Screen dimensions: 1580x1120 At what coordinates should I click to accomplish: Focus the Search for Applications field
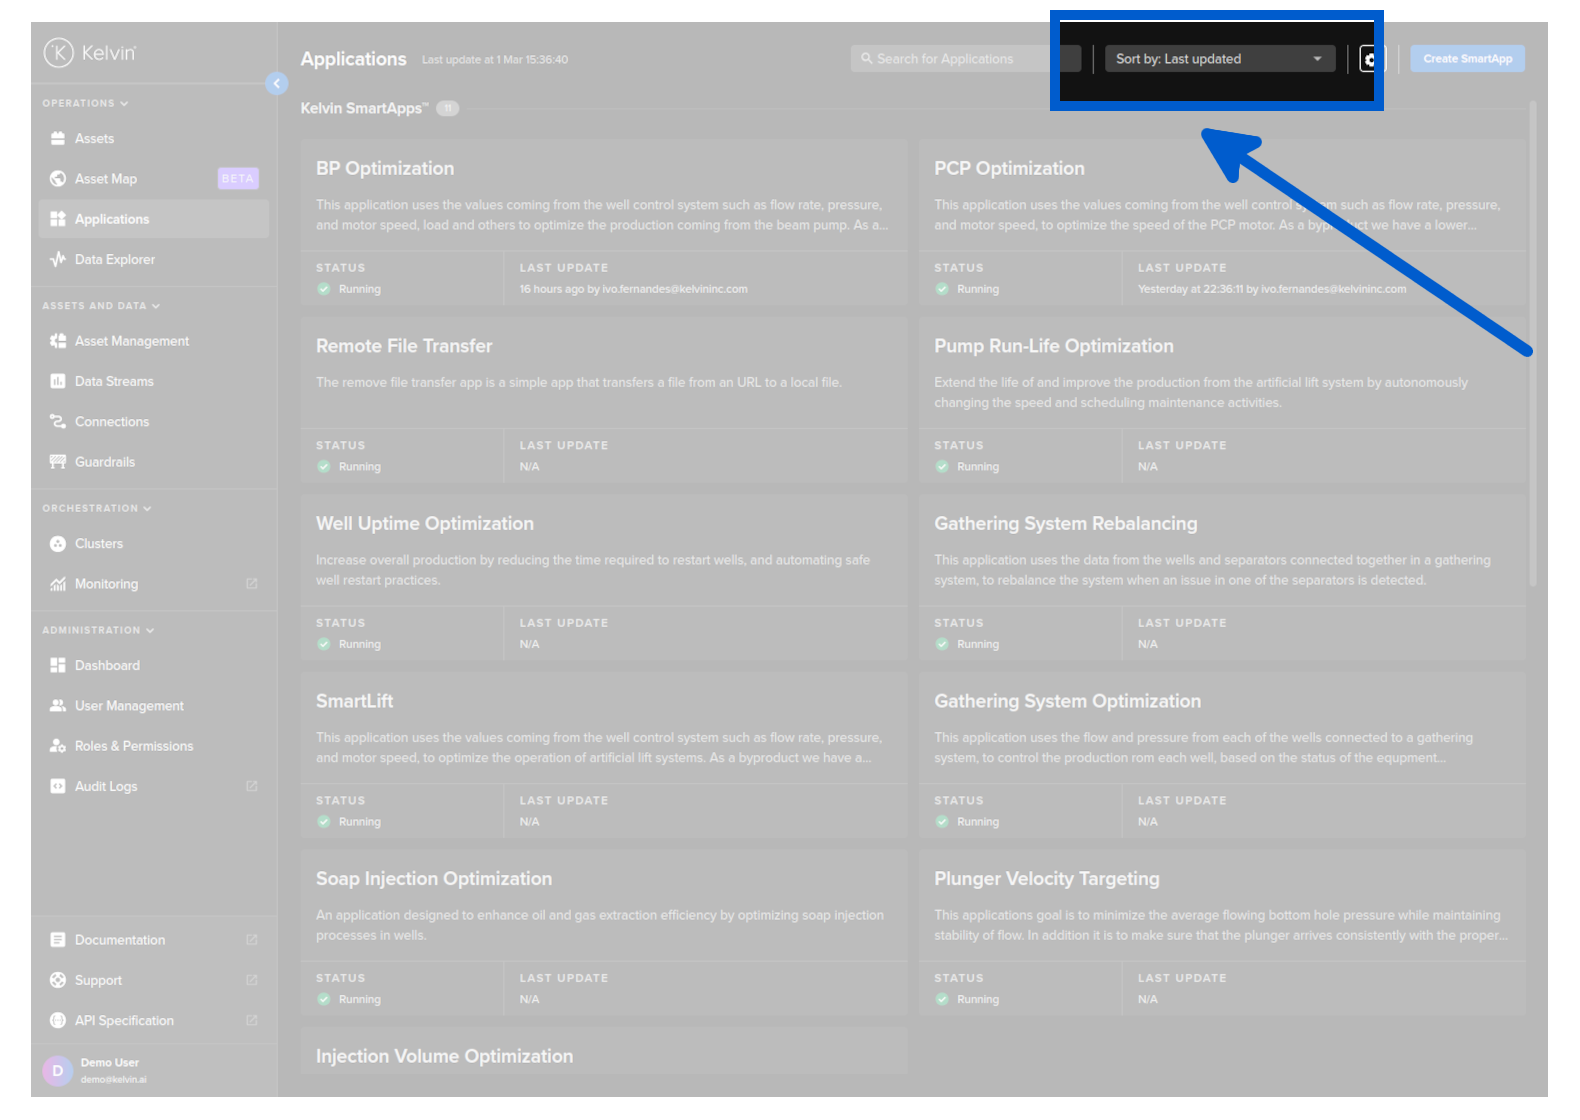(x=950, y=60)
